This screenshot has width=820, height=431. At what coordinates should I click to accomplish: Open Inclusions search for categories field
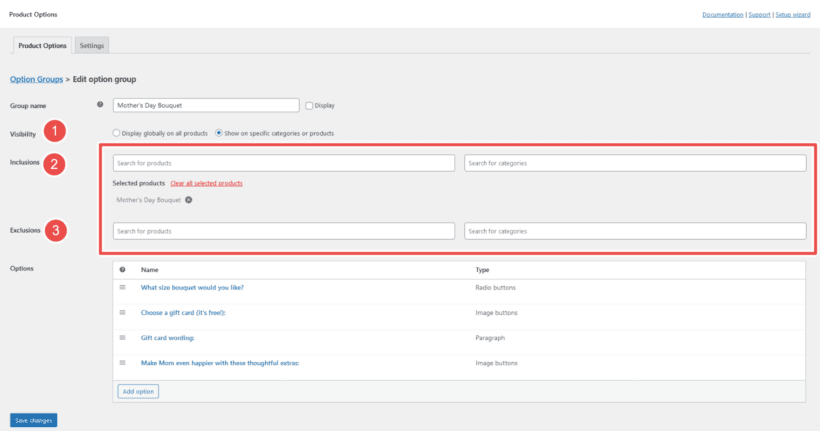(635, 163)
